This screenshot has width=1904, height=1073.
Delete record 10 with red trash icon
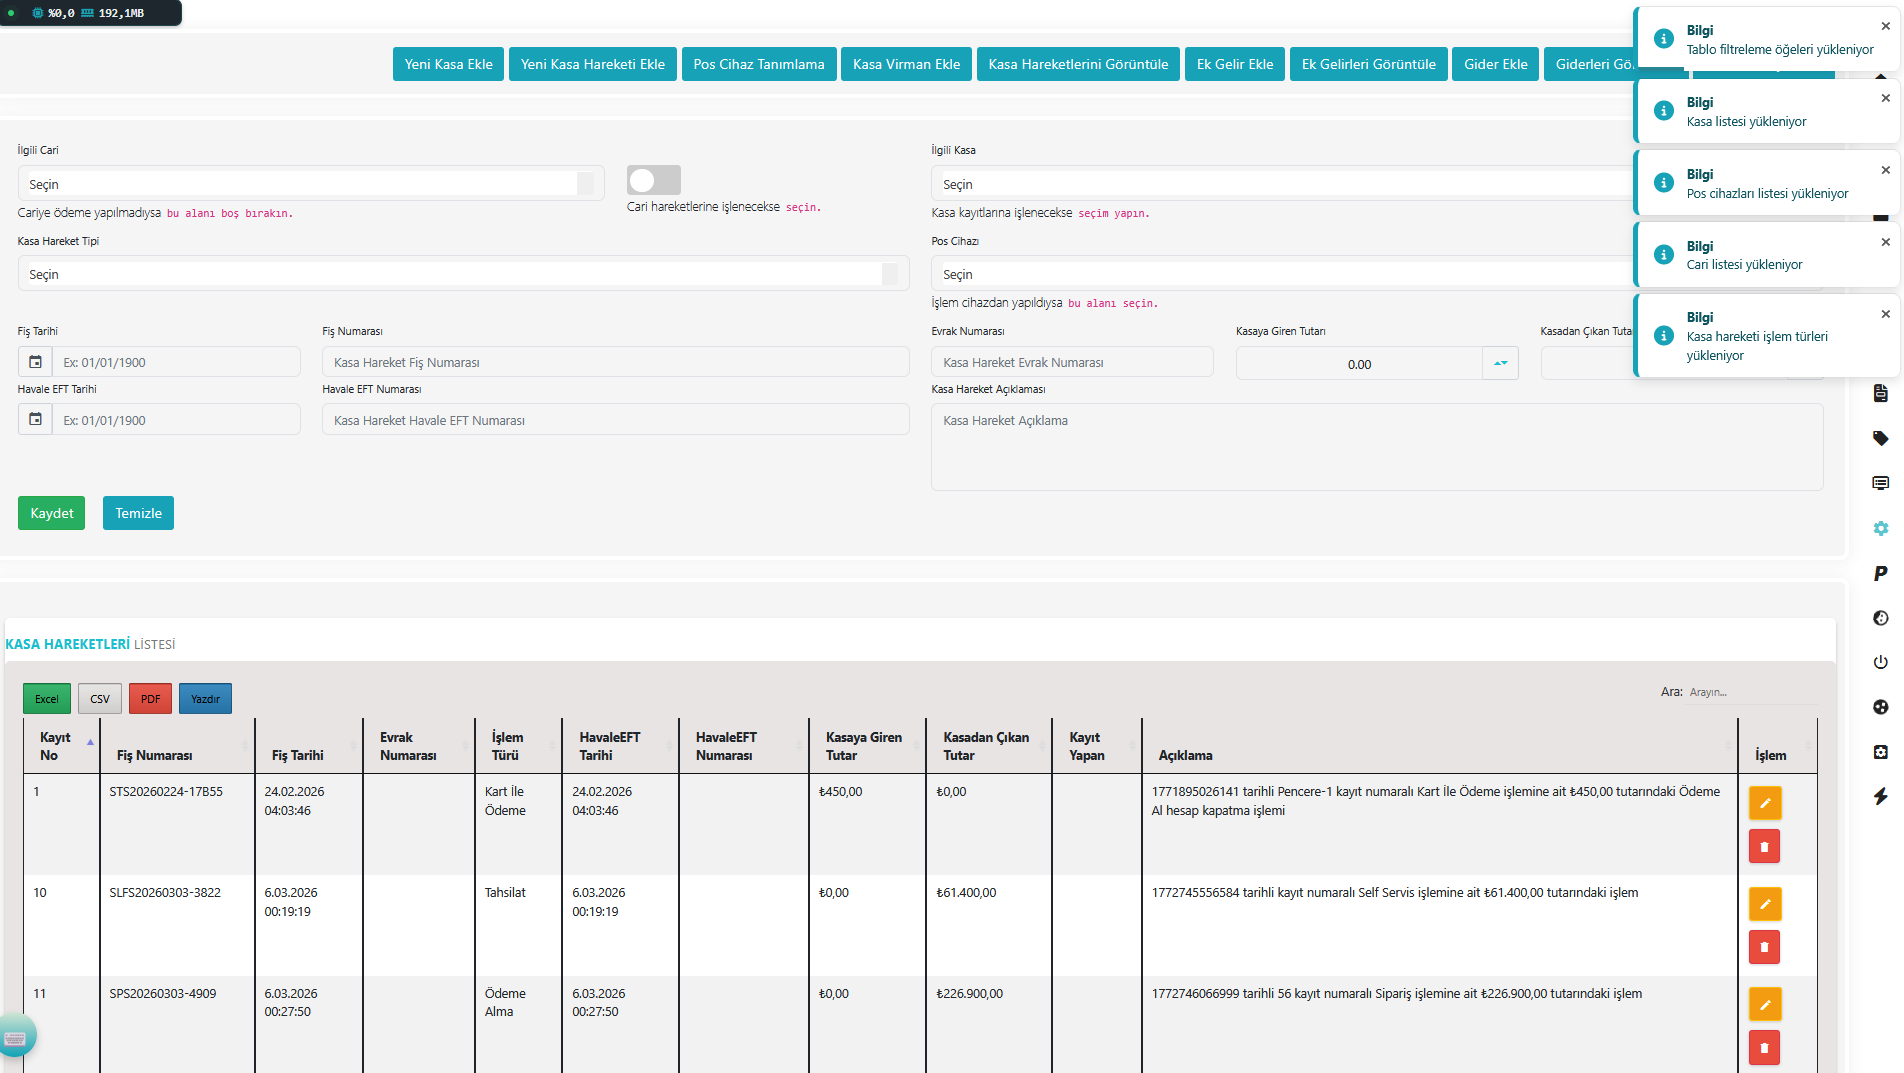(x=1764, y=947)
